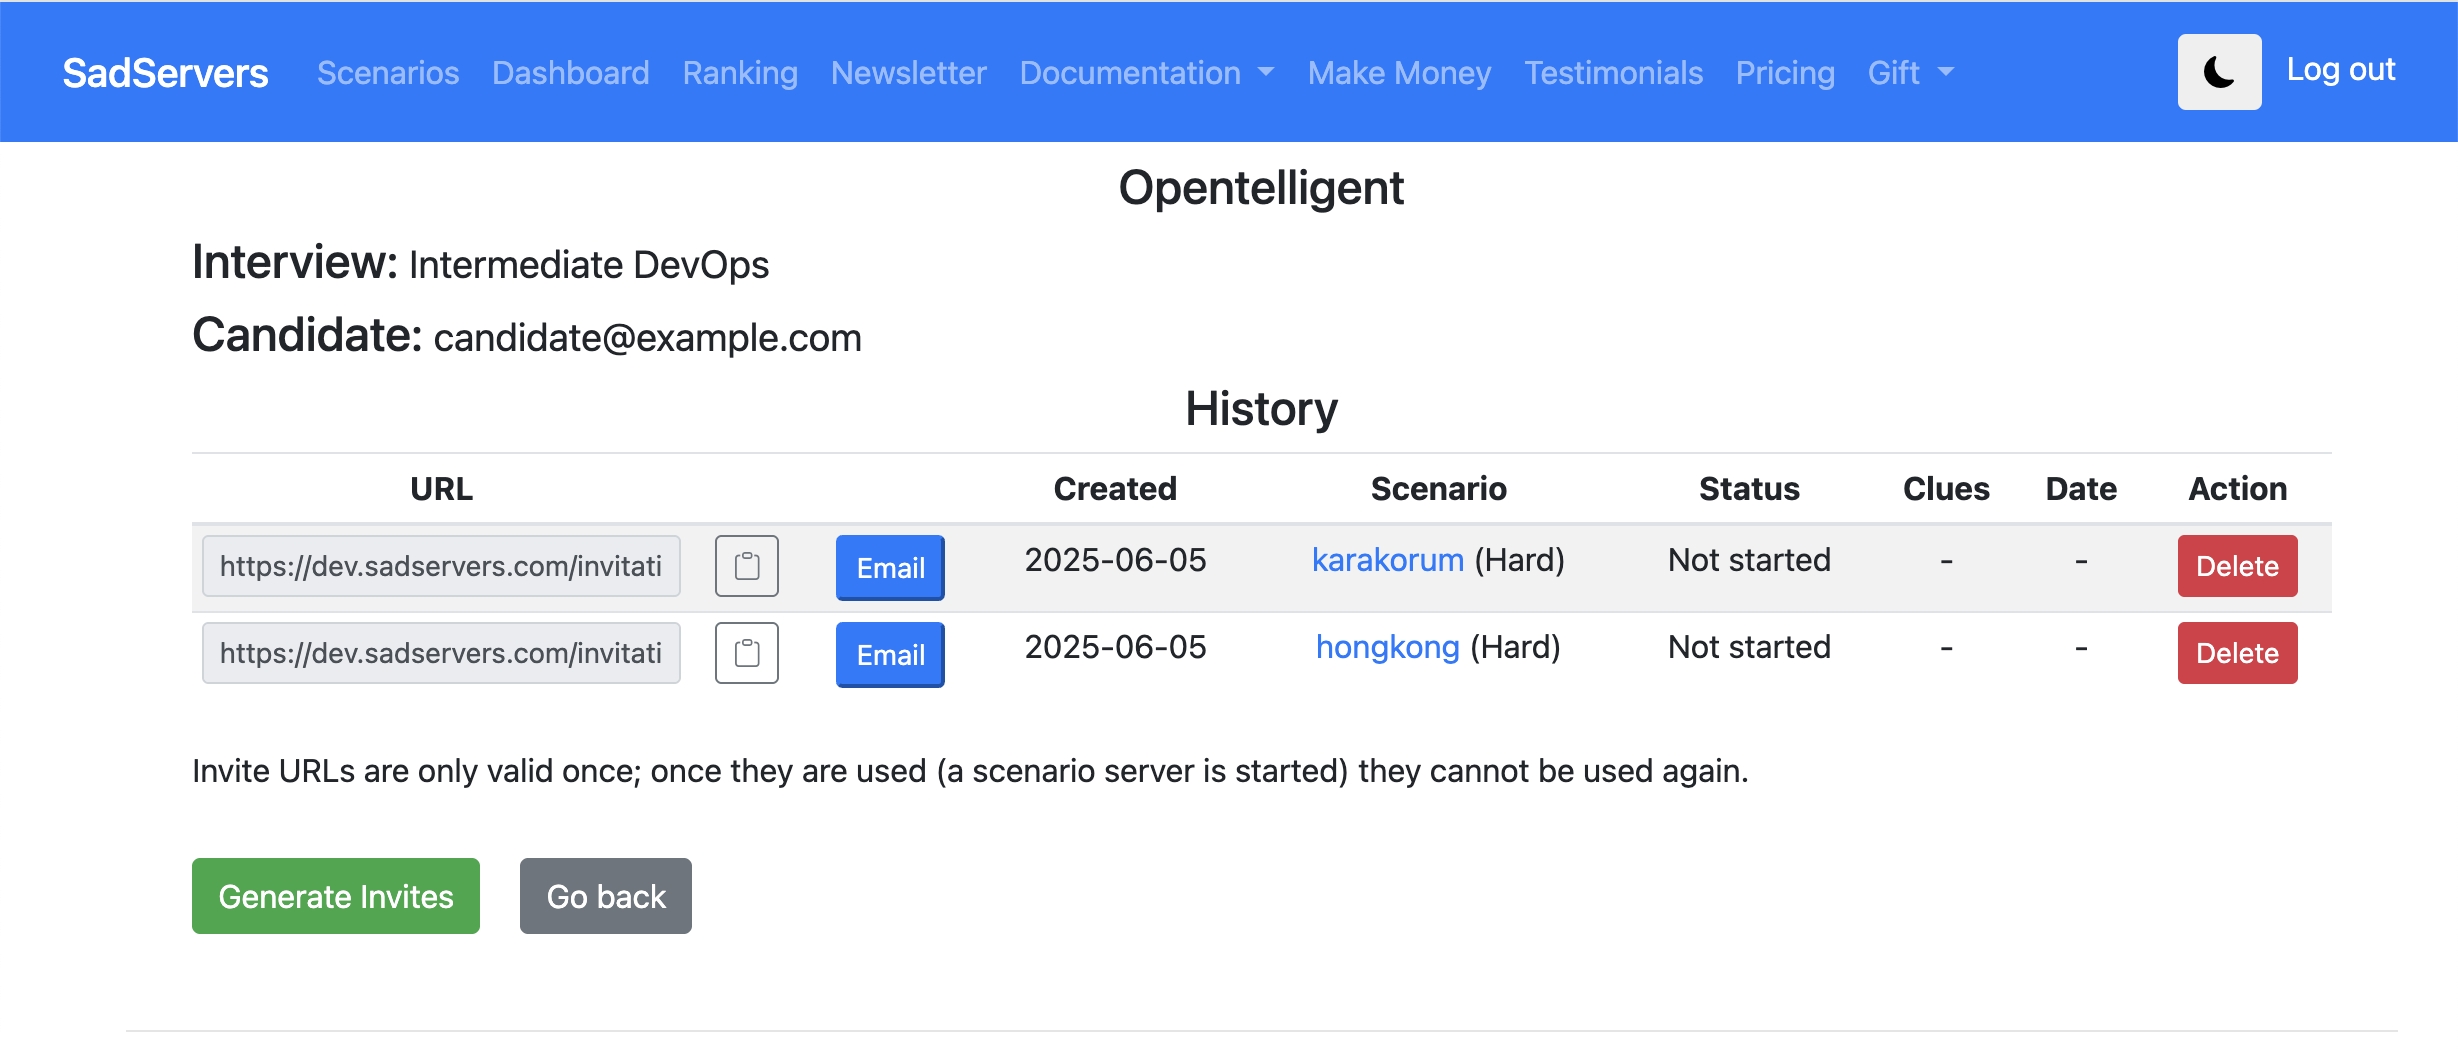Click Generate Invites button

pos(336,896)
